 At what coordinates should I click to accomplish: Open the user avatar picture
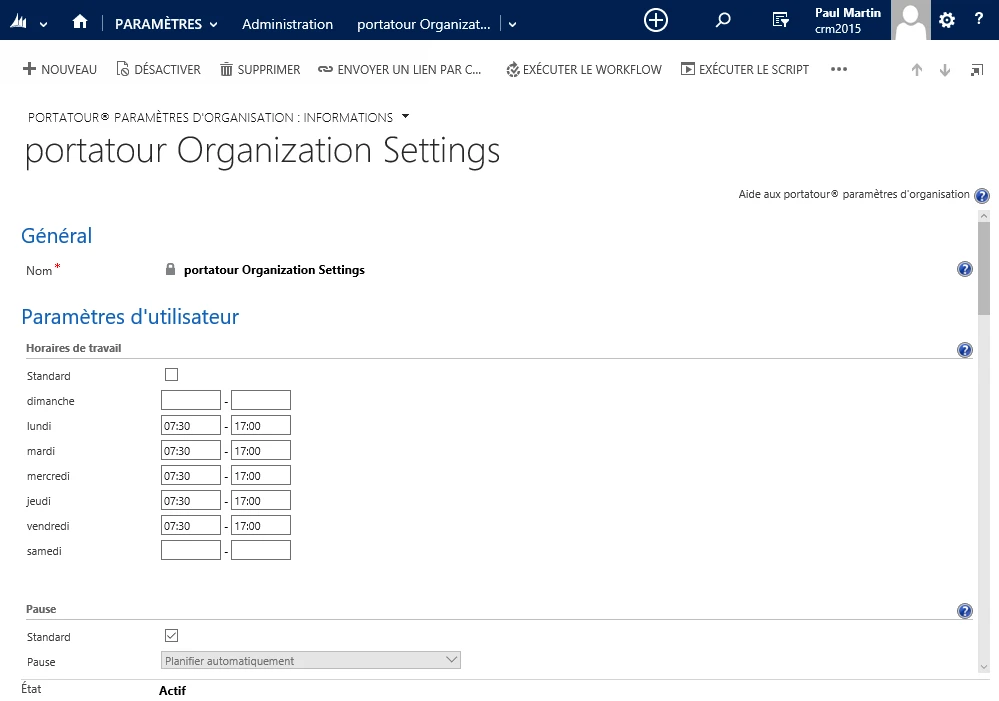pyautogui.click(x=910, y=20)
